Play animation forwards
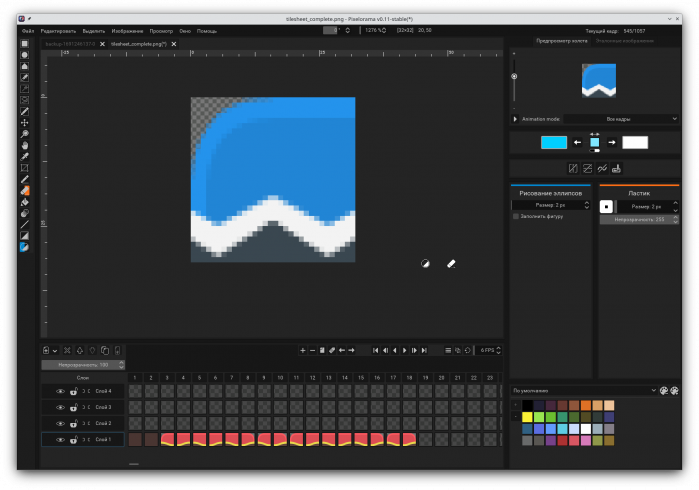The image size is (699, 490). pyautogui.click(x=405, y=350)
